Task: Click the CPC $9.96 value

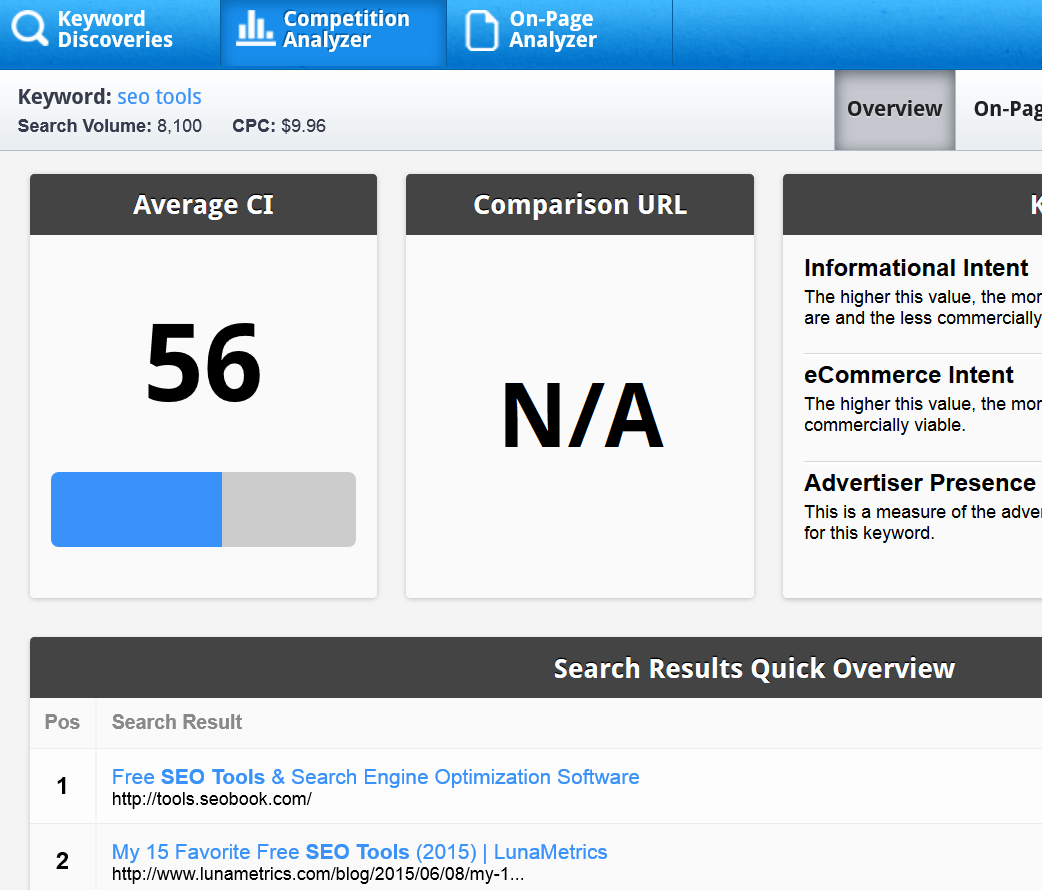Action: point(304,126)
